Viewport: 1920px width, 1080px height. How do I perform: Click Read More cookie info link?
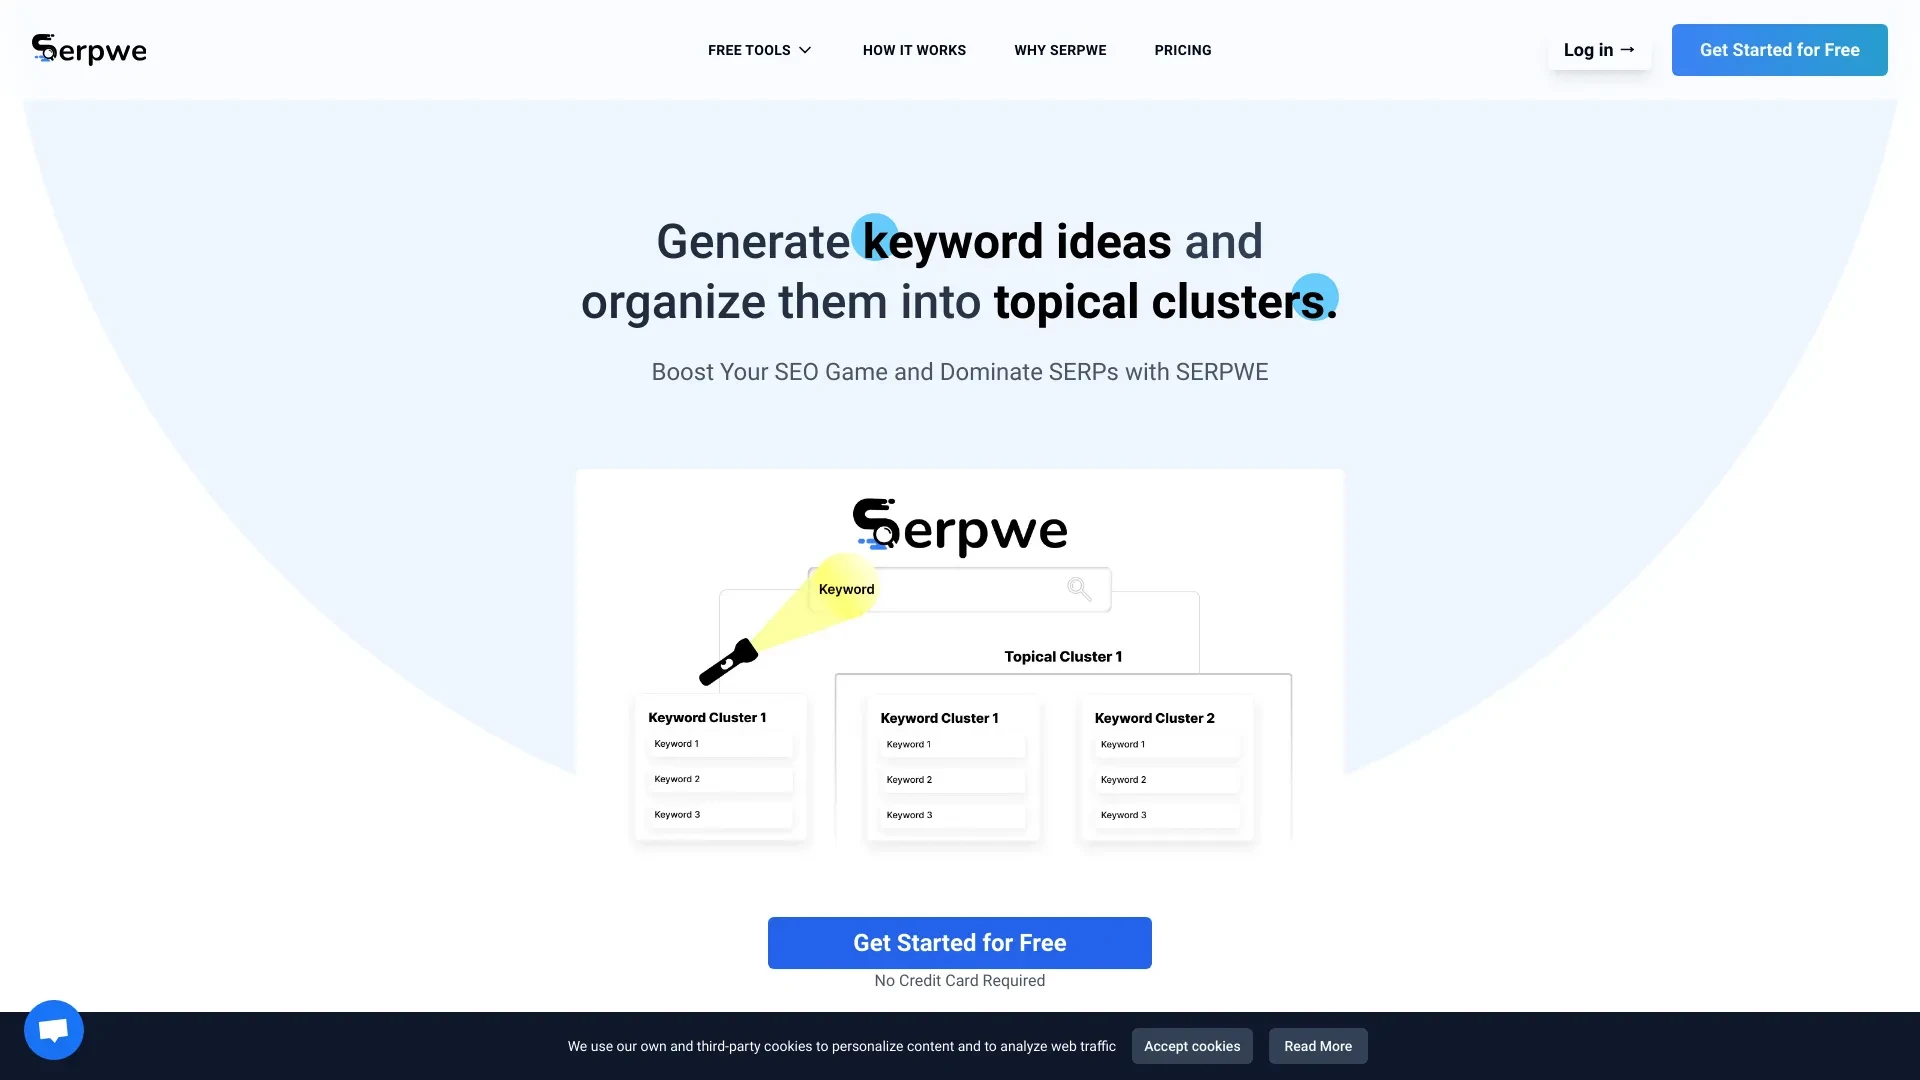pos(1317,1046)
